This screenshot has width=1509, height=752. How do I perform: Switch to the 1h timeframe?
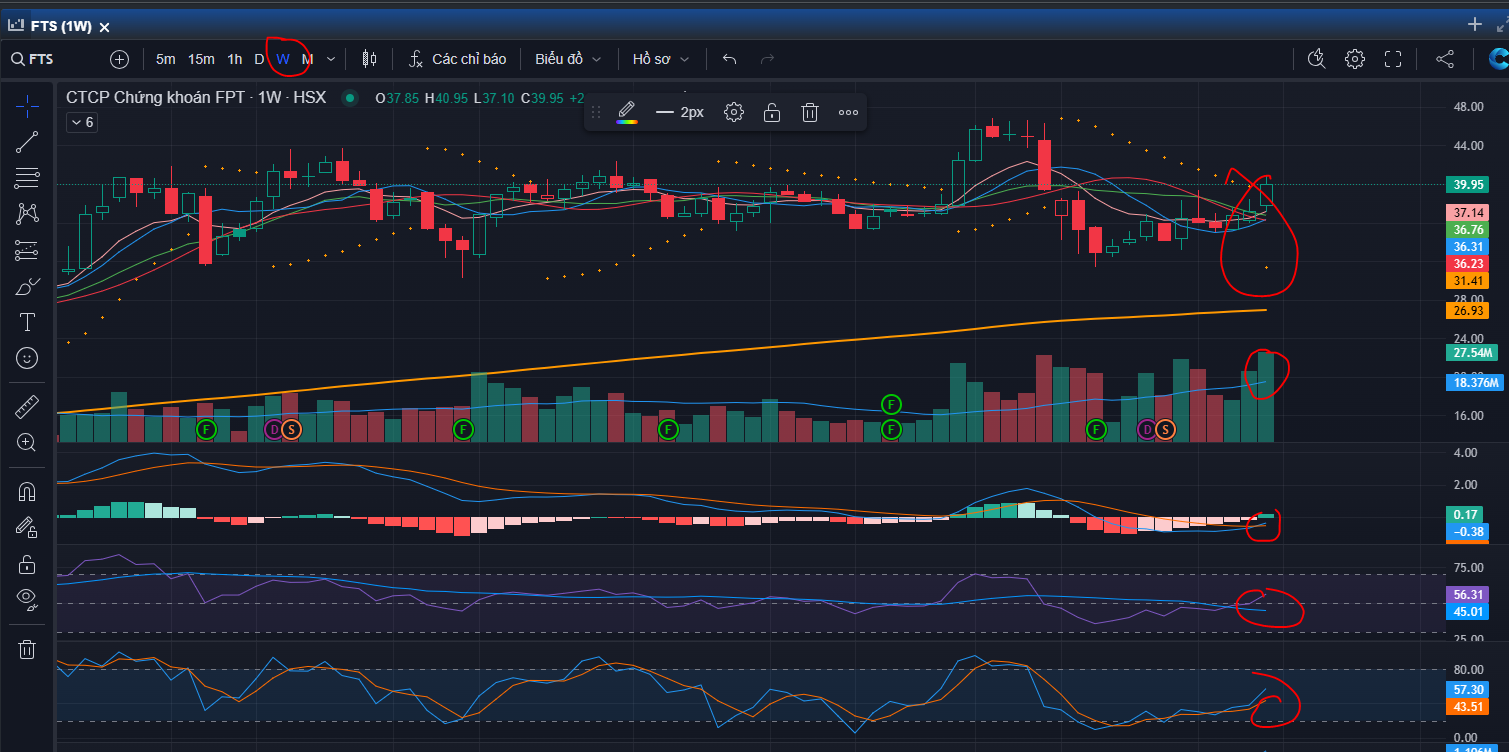point(234,59)
